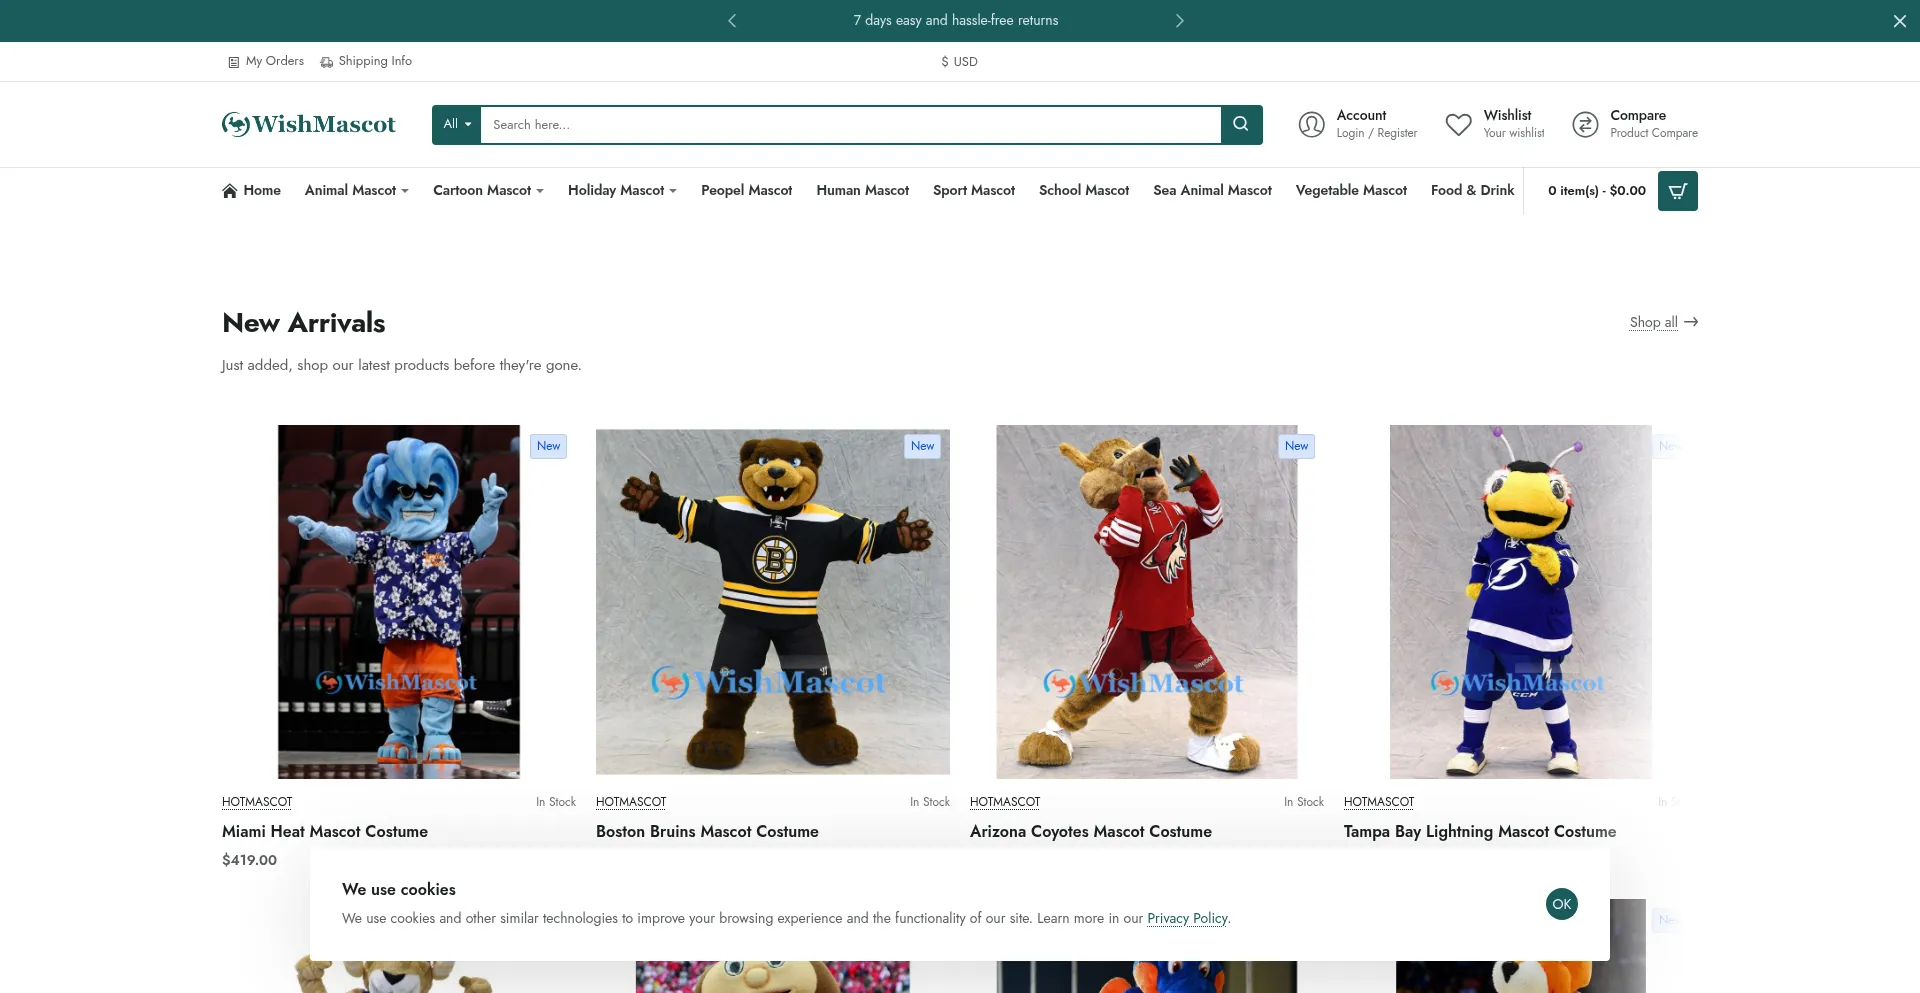This screenshot has width=1920, height=993.
Task: Click the WishMascot logo
Action: (x=309, y=125)
